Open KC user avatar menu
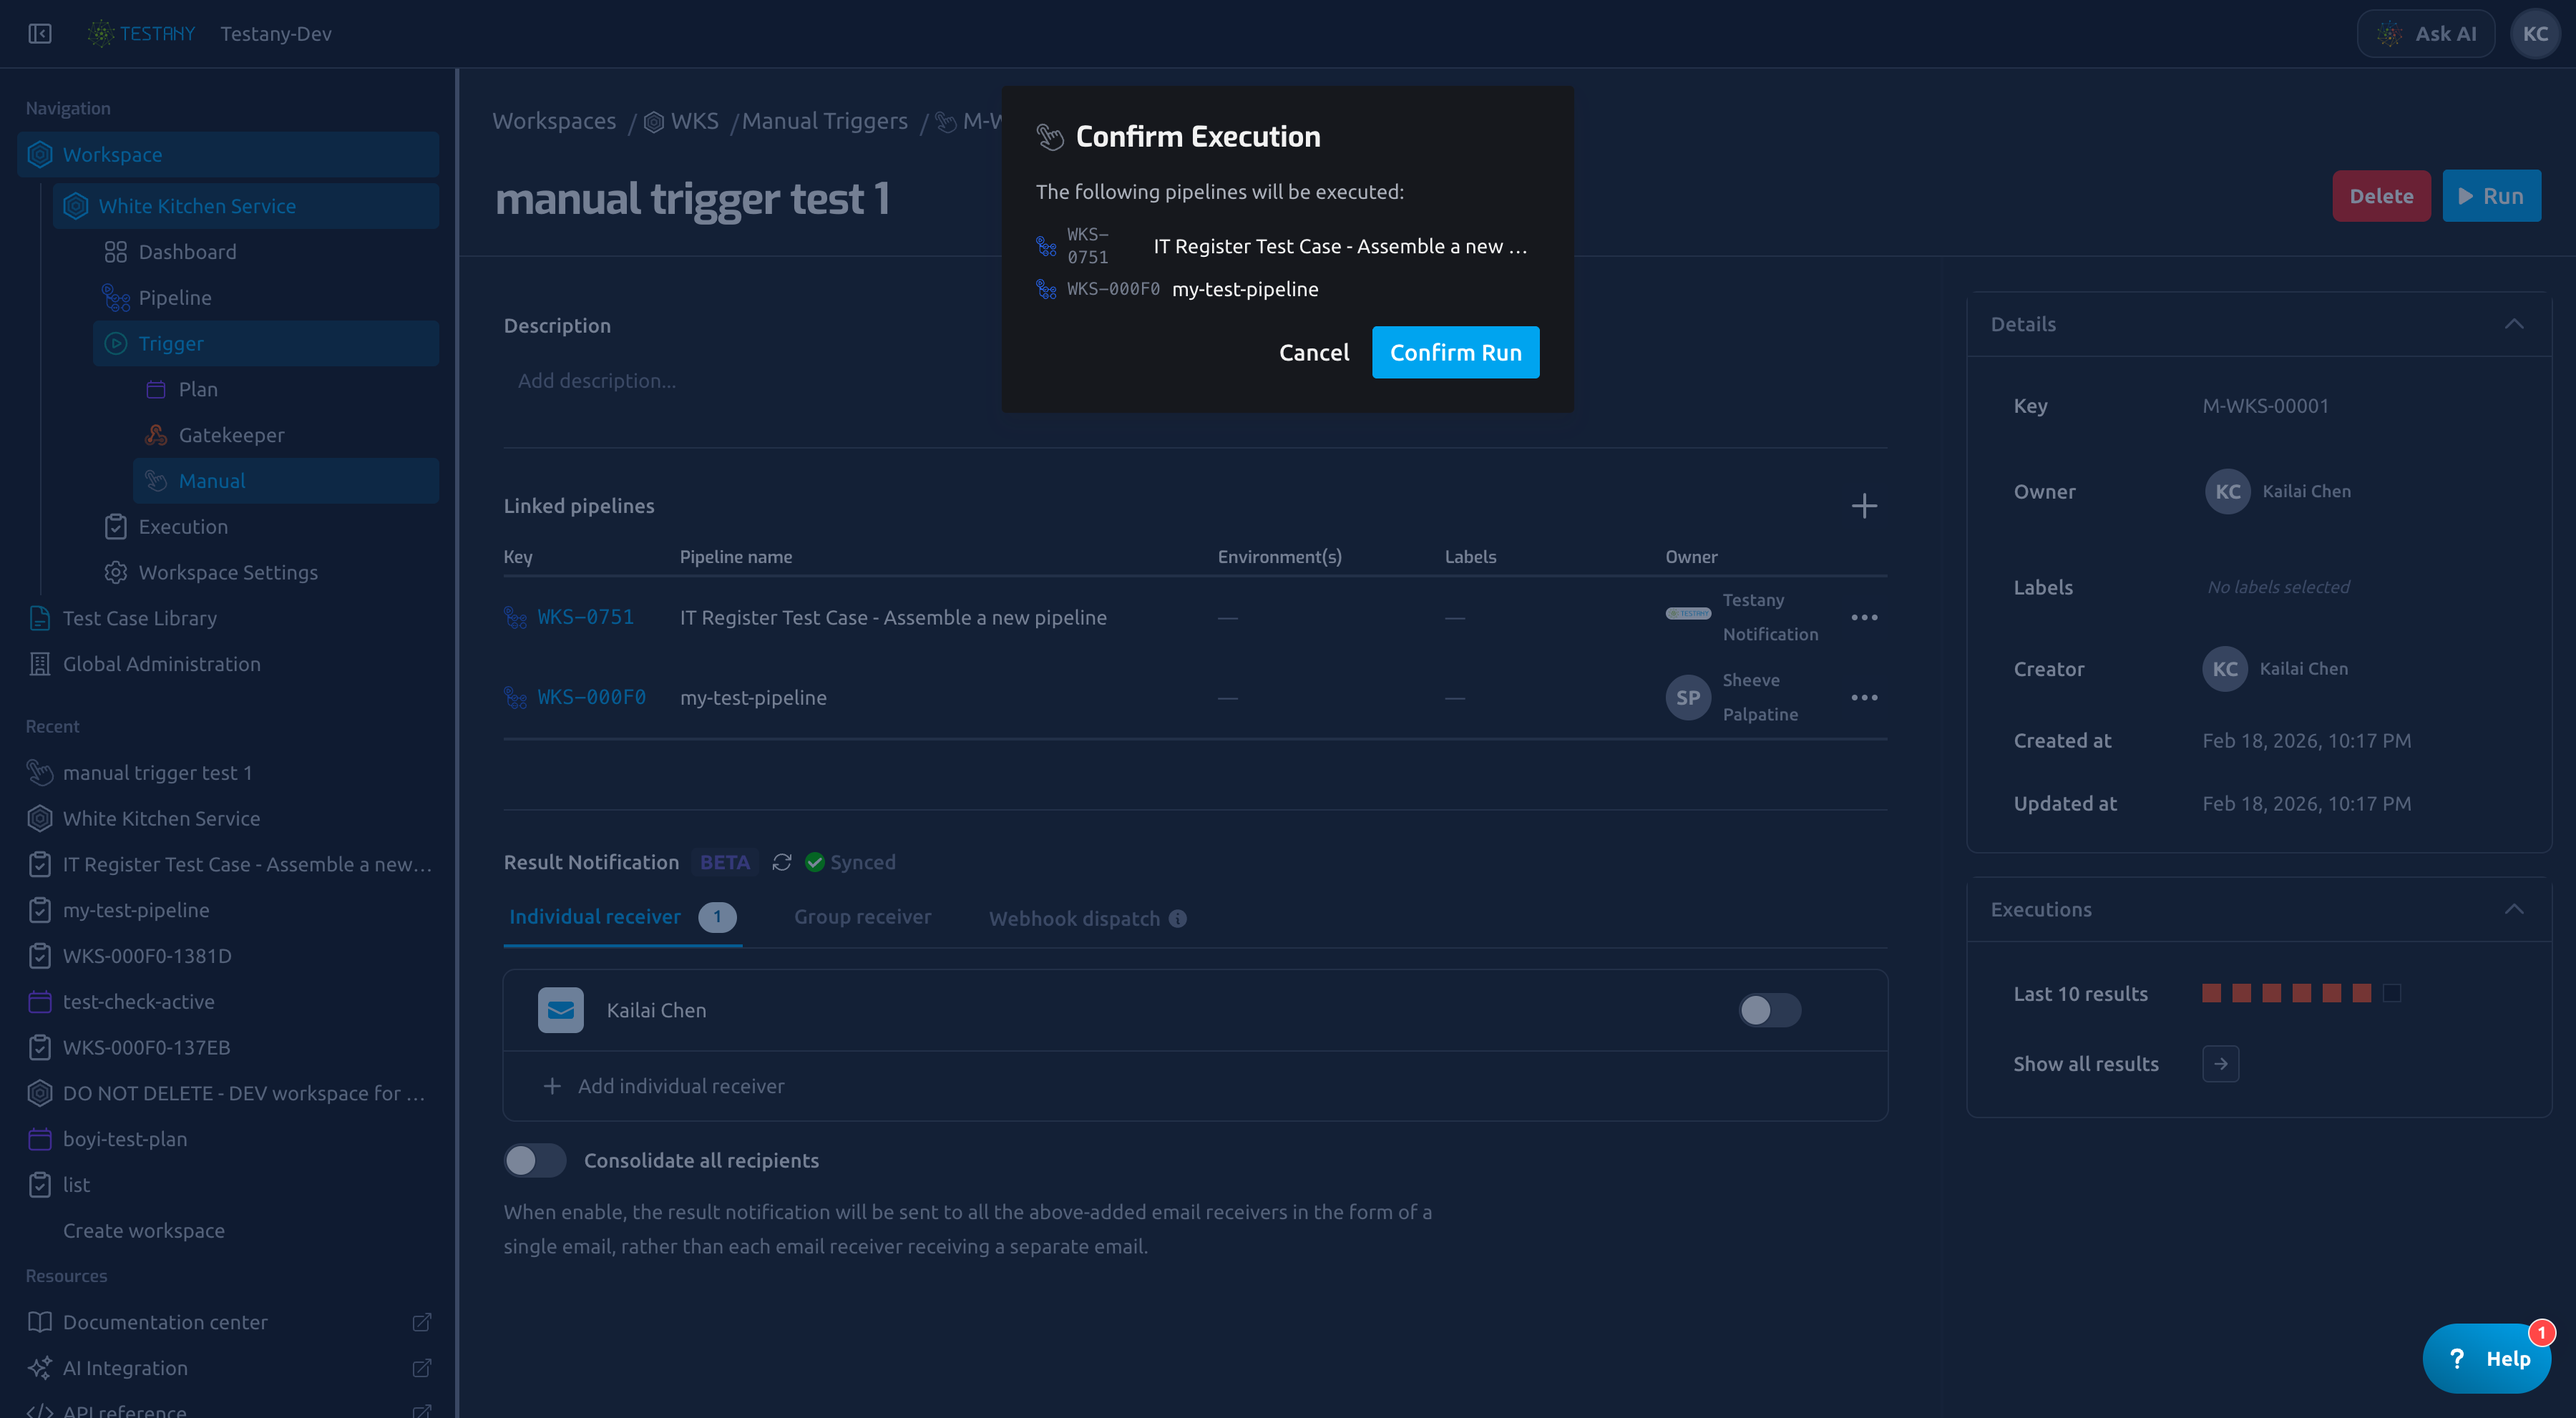This screenshot has height=1418, width=2576. (2535, 34)
